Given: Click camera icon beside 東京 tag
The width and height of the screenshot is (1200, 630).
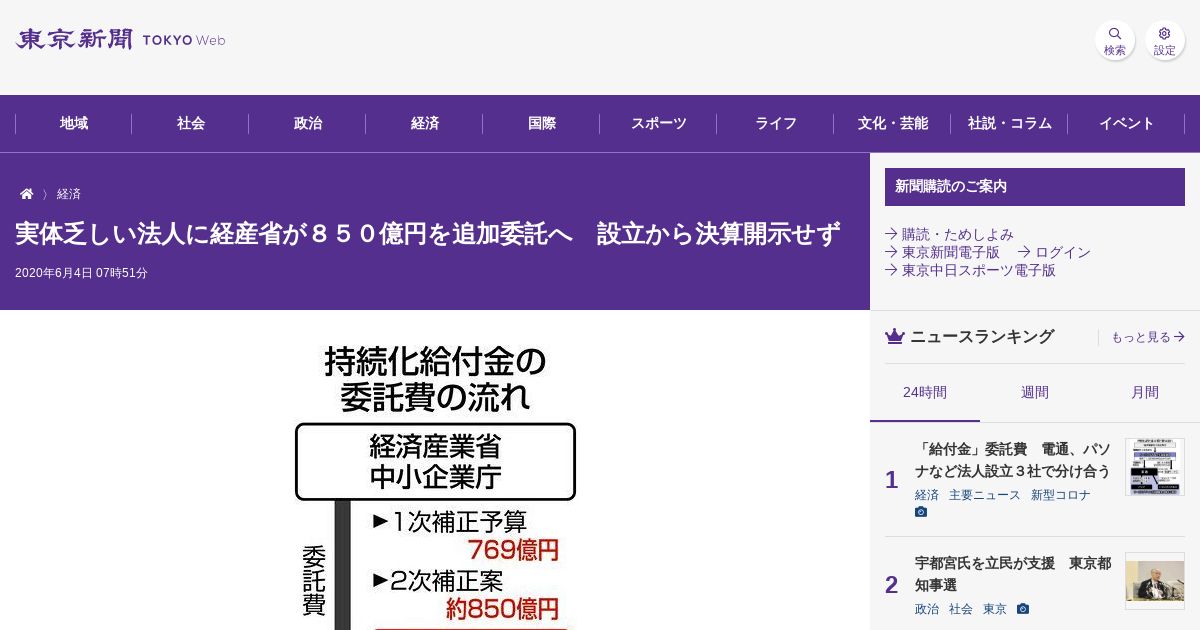Looking at the screenshot, I should pos(1023,609).
